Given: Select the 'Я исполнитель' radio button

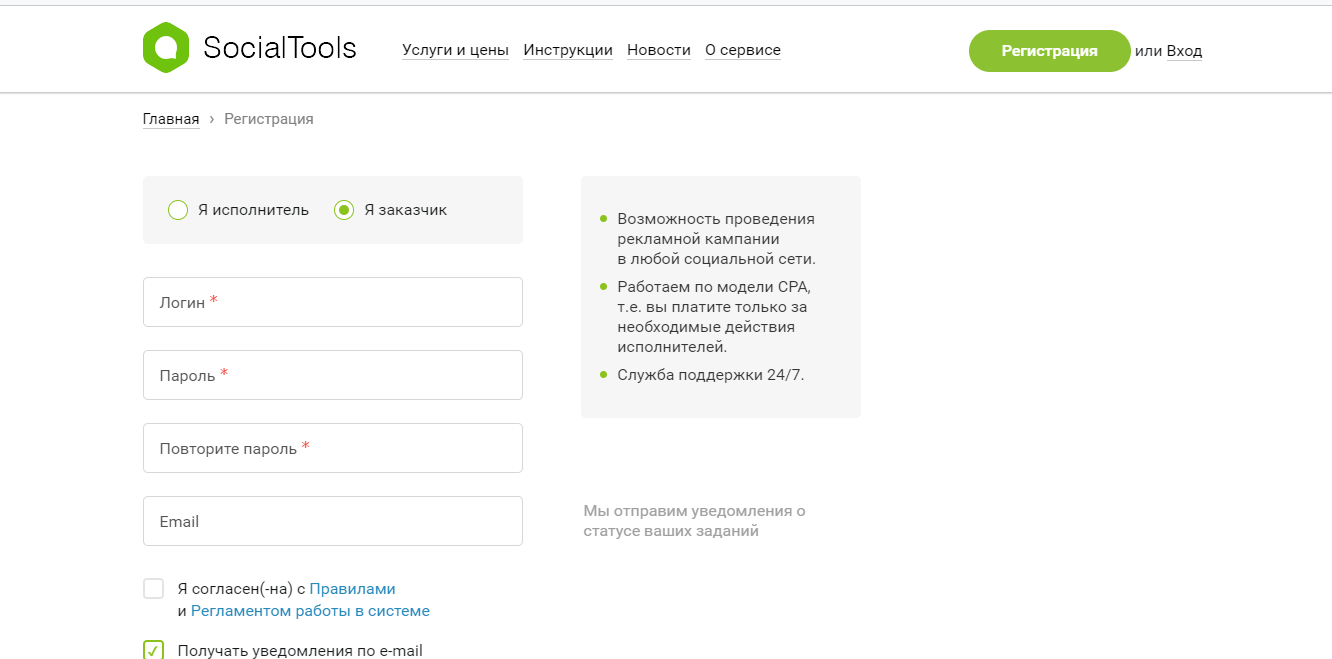Looking at the screenshot, I should (x=178, y=210).
